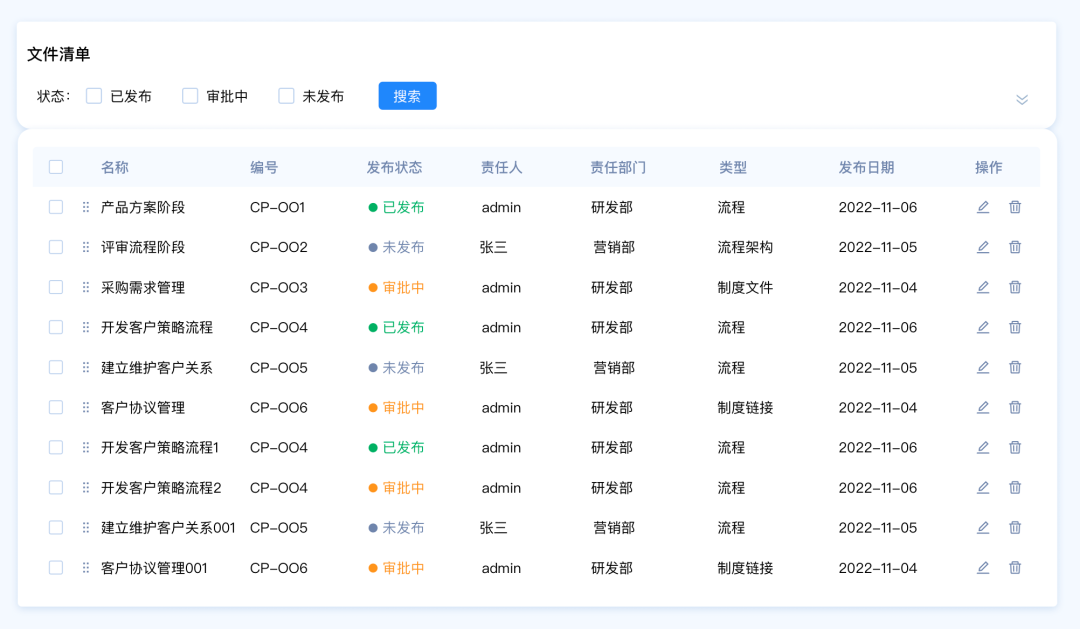Delete the 客户协议管理001 row
The height and width of the screenshot is (629, 1080).
(x=1015, y=568)
